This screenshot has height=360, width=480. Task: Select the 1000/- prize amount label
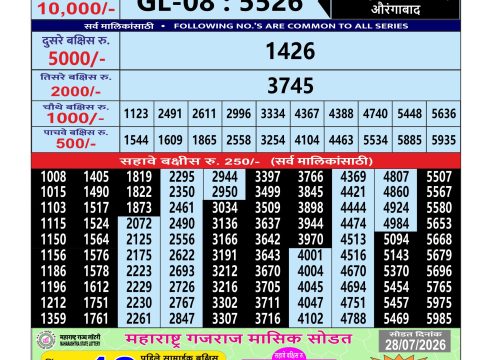[75, 118]
